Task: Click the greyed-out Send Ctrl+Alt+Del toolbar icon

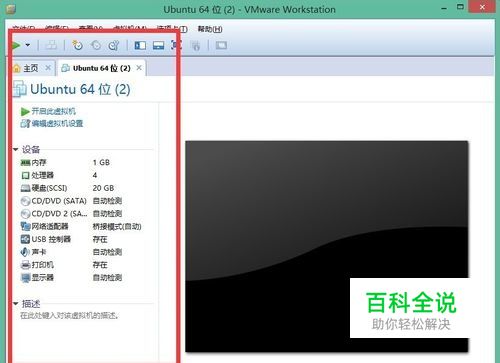Action: tap(51, 45)
